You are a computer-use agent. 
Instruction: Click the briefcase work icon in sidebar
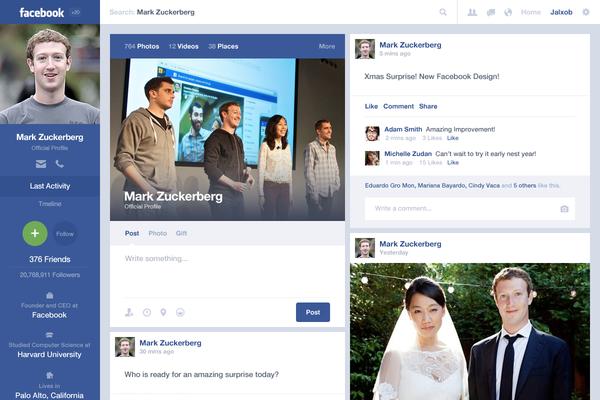point(50,296)
